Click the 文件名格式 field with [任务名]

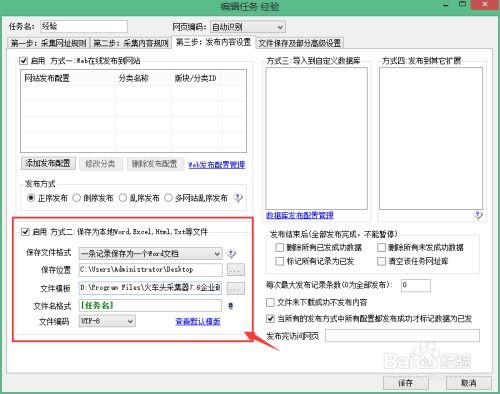150,305
